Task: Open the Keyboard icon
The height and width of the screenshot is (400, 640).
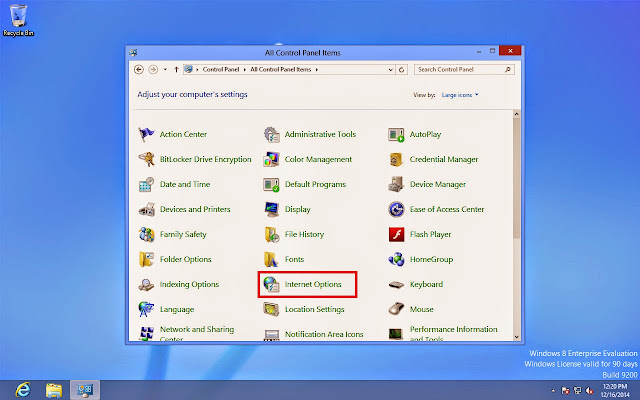Action: pyautogui.click(x=396, y=284)
